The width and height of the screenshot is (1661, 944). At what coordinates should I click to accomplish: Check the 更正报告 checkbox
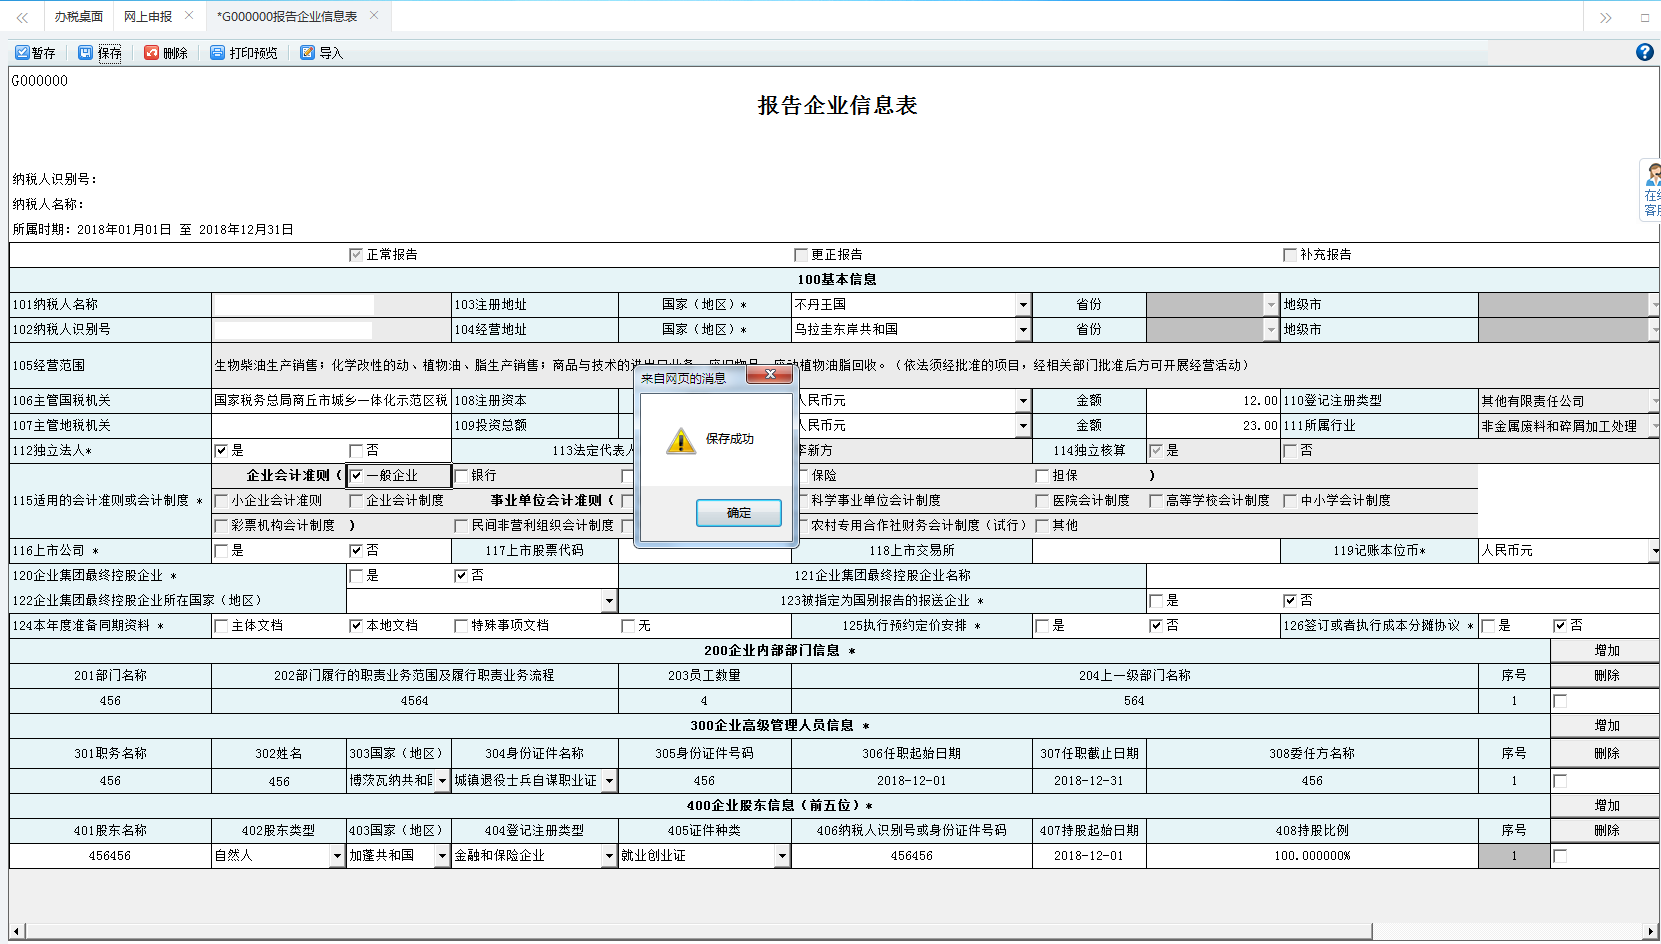800,254
